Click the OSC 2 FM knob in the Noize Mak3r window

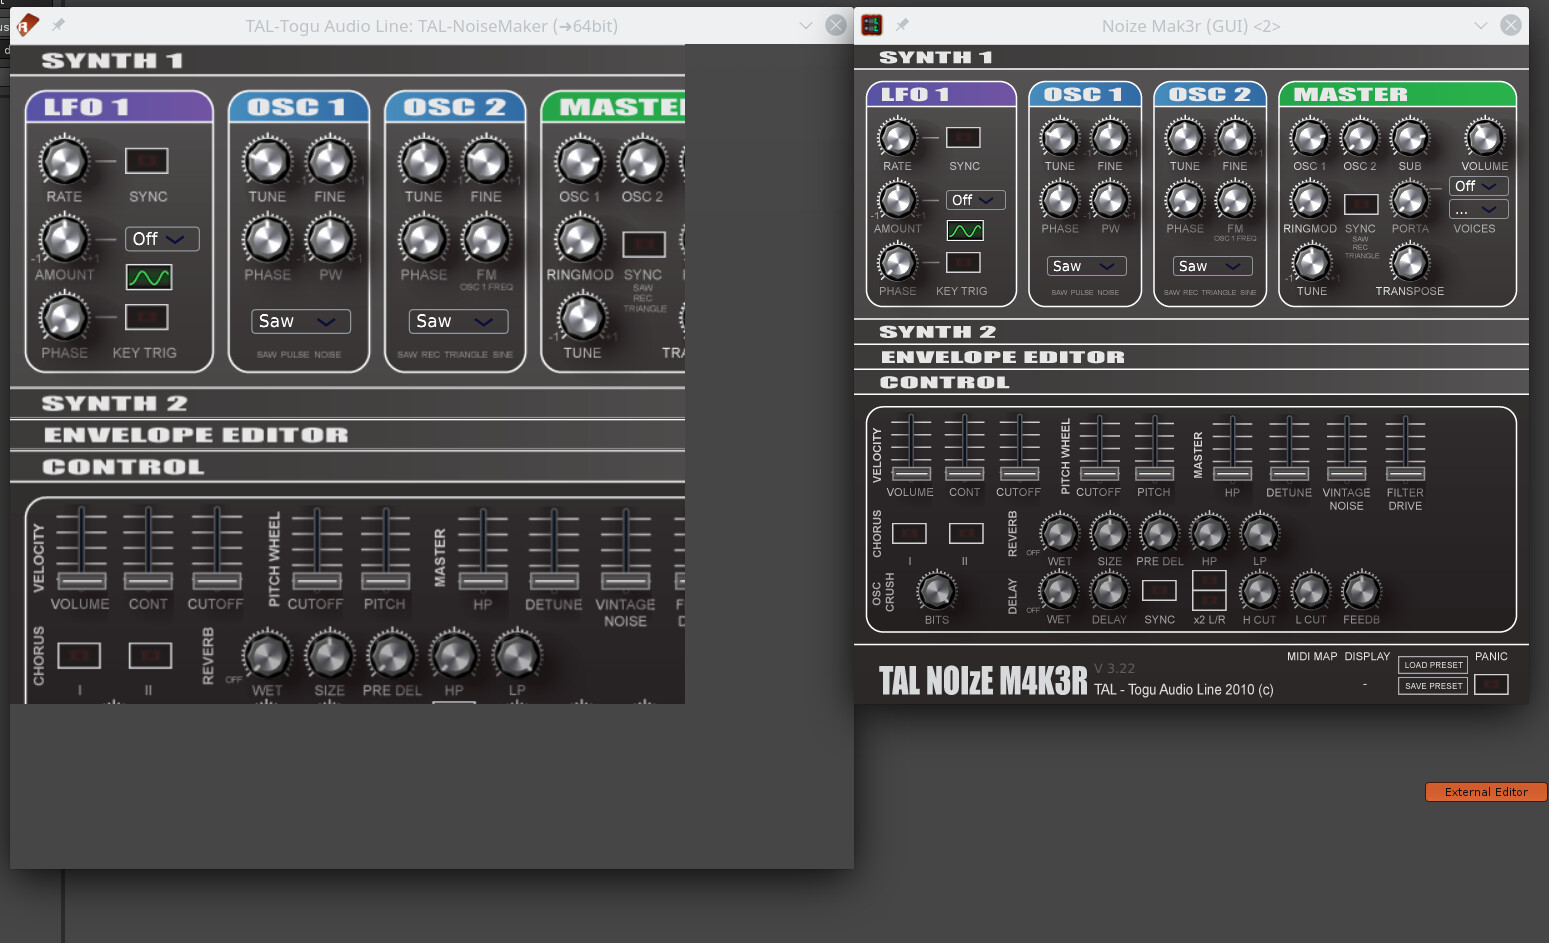point(1235,200)
